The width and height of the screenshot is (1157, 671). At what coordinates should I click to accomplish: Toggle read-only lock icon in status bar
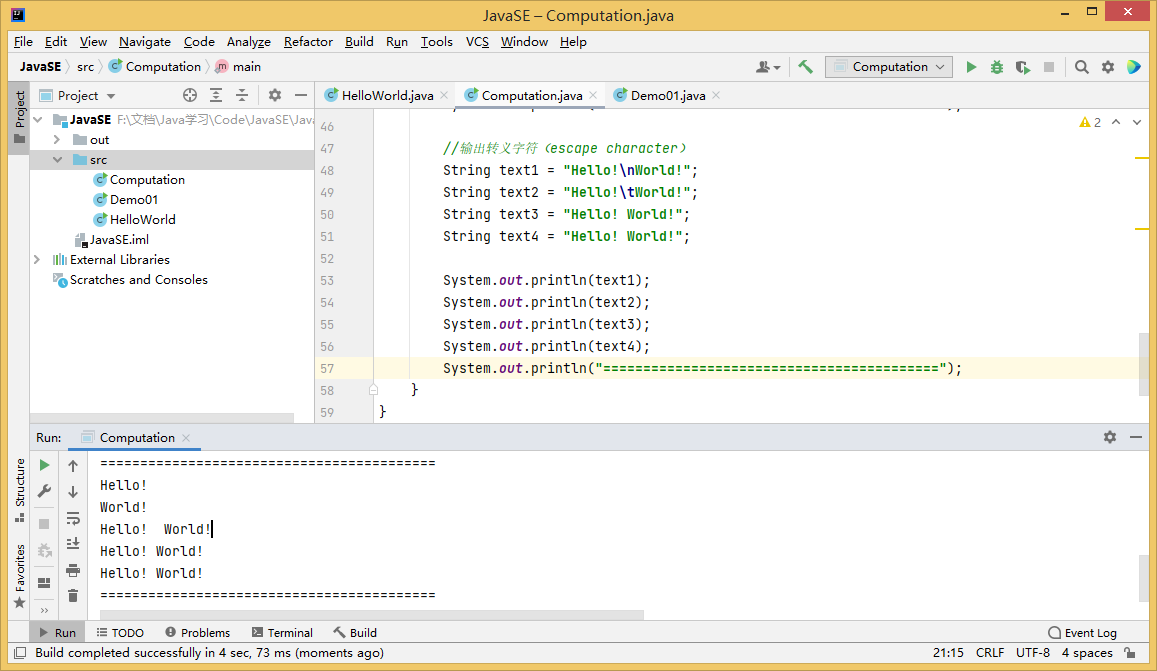click(1130, 653)
